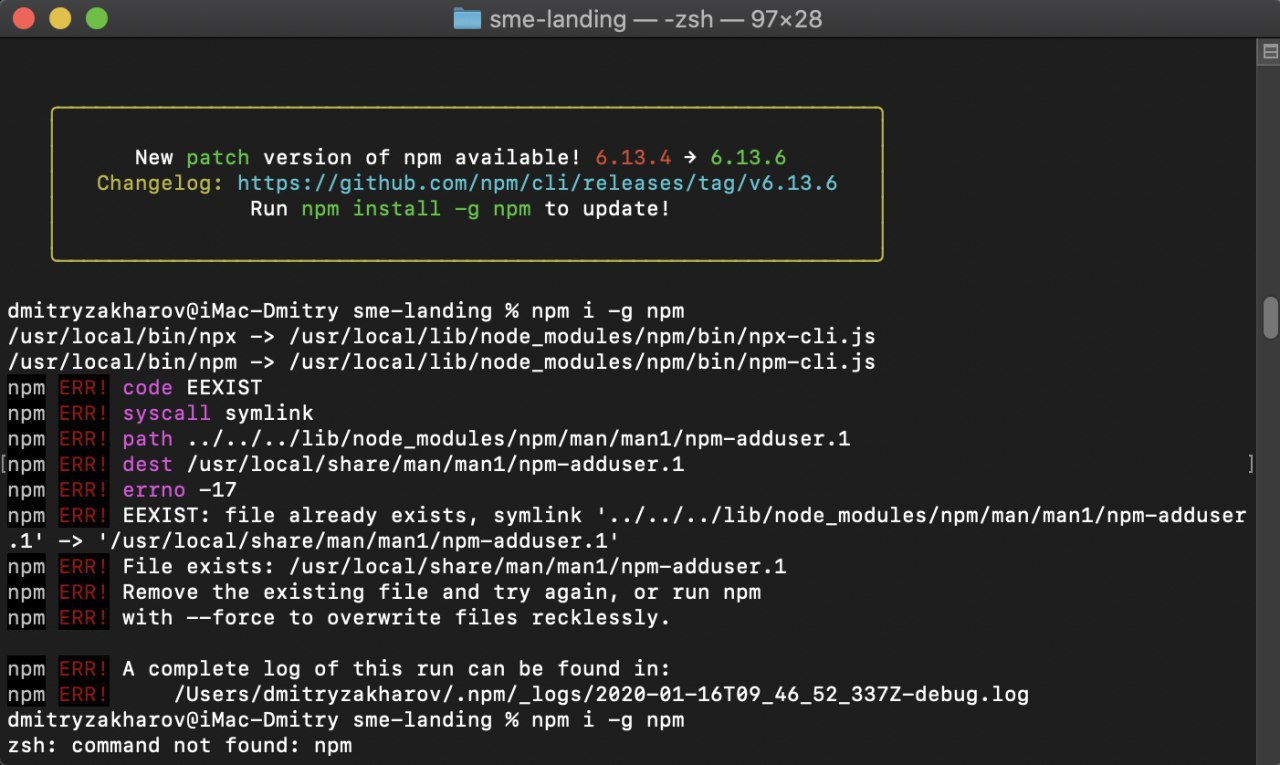Click the line '/usr/local/bin/npx -> ...npx-cli.js'
The width and height of the screenshot is (1280, 765).
[x=441, y=336]
